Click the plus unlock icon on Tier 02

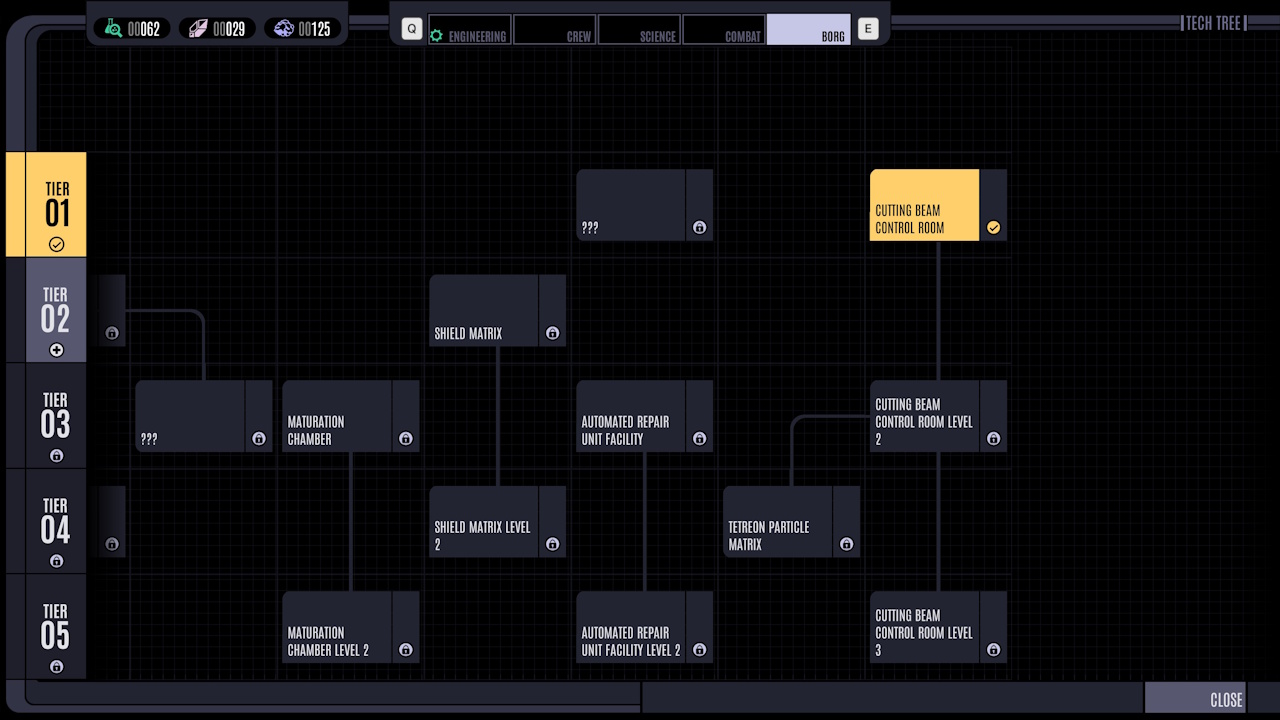click(57, 350)
